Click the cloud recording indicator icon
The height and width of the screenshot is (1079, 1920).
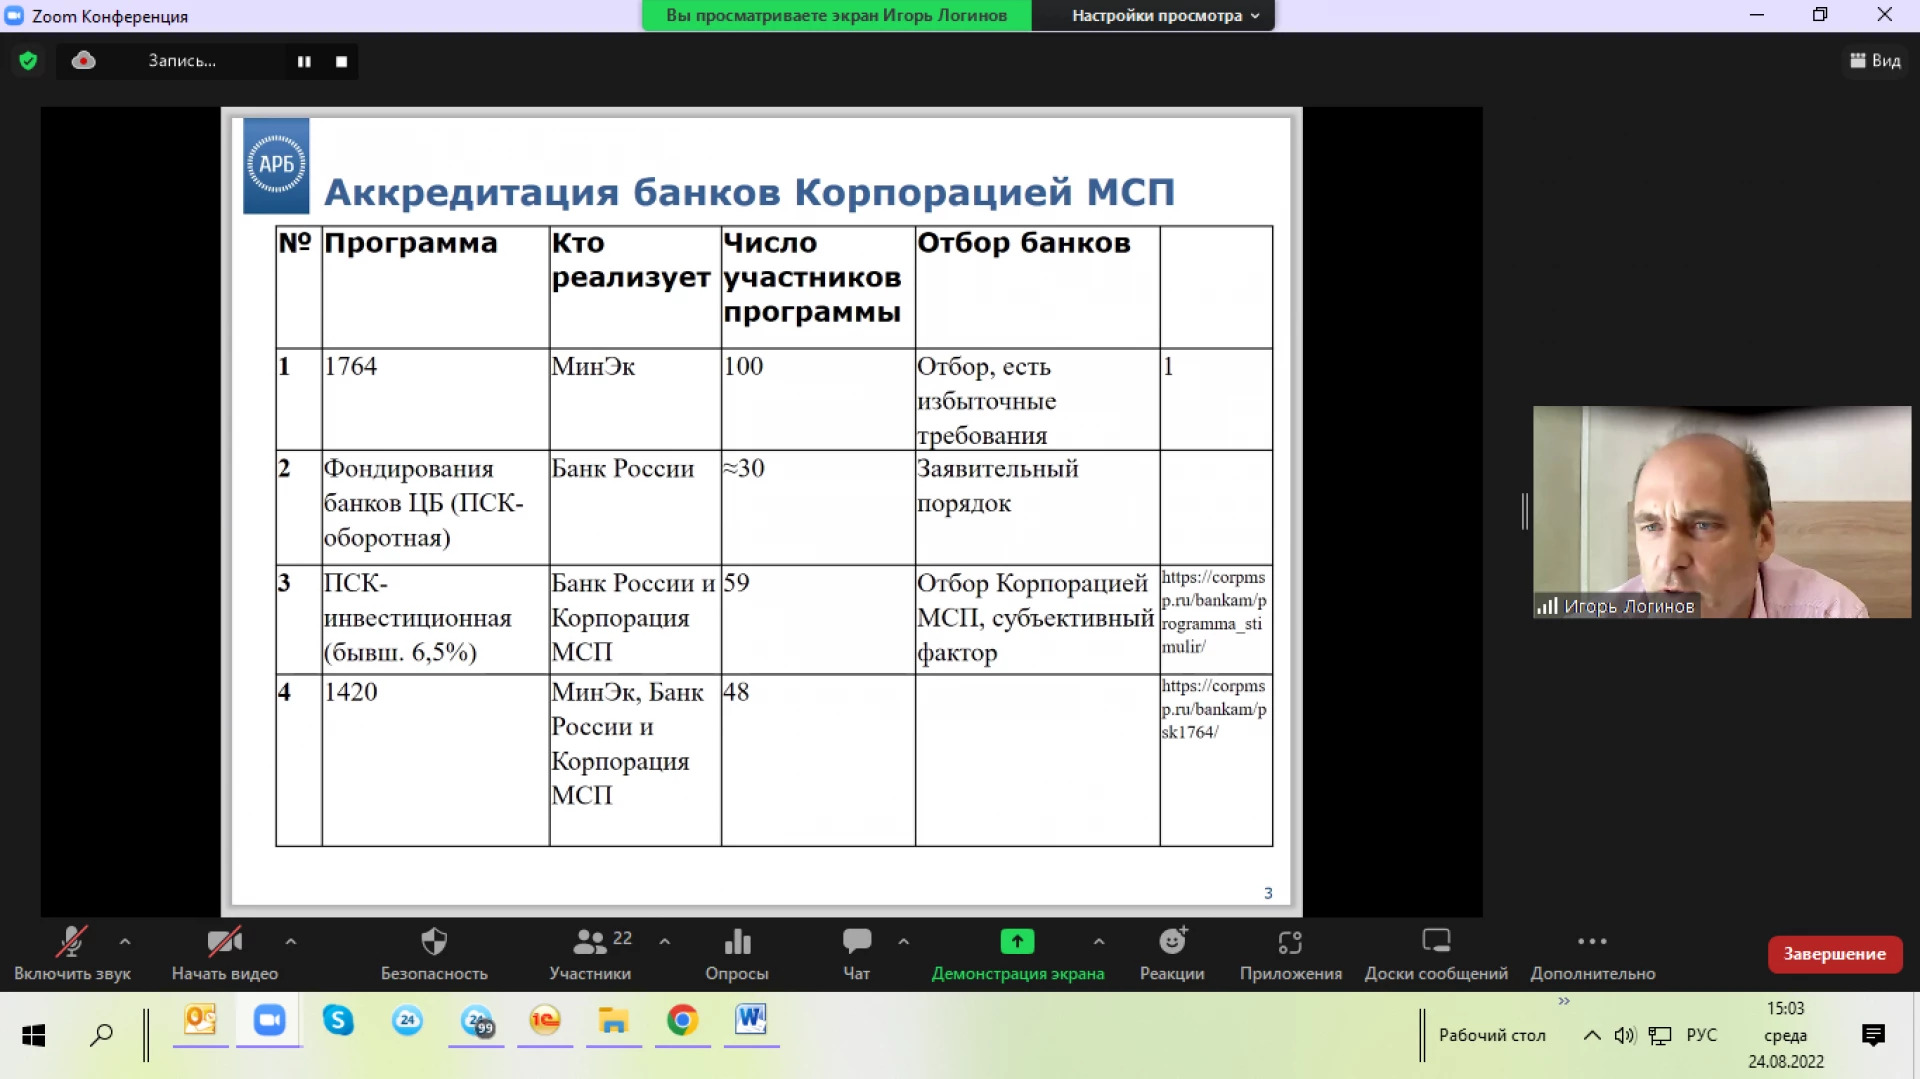pos(84,61)
